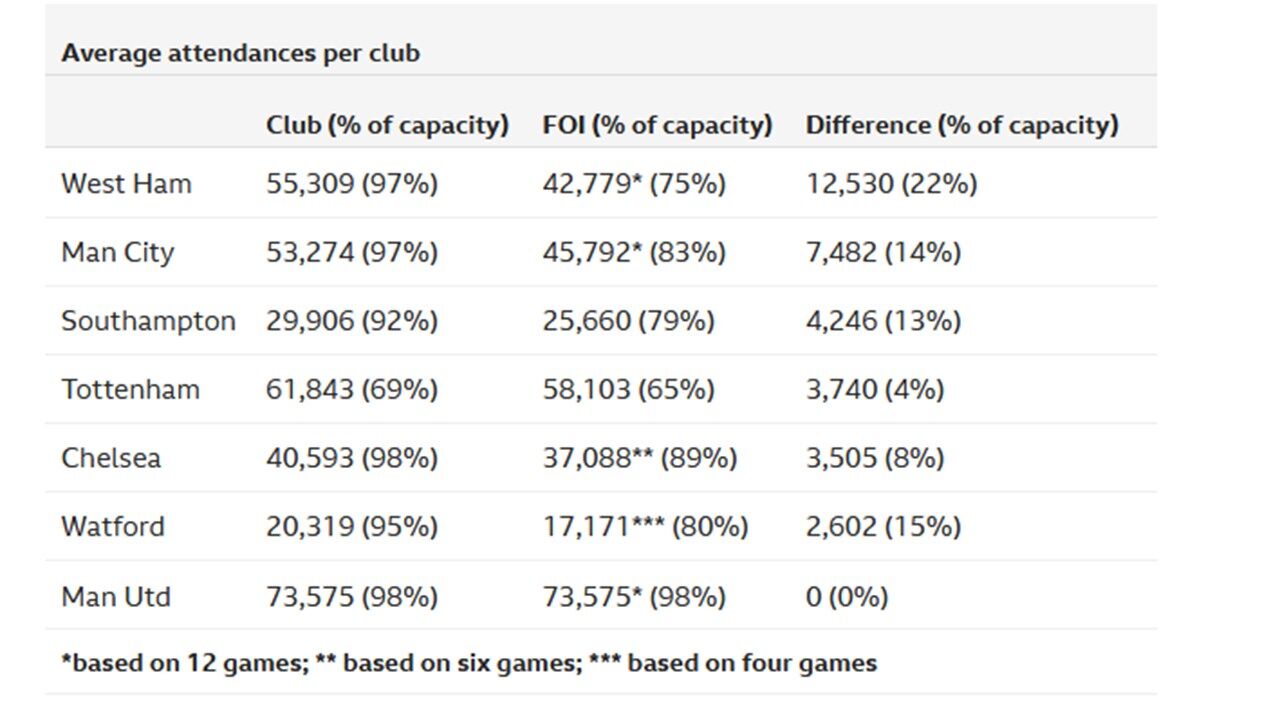
Task: Click the Man Utd club name
Action: (116, 597)
